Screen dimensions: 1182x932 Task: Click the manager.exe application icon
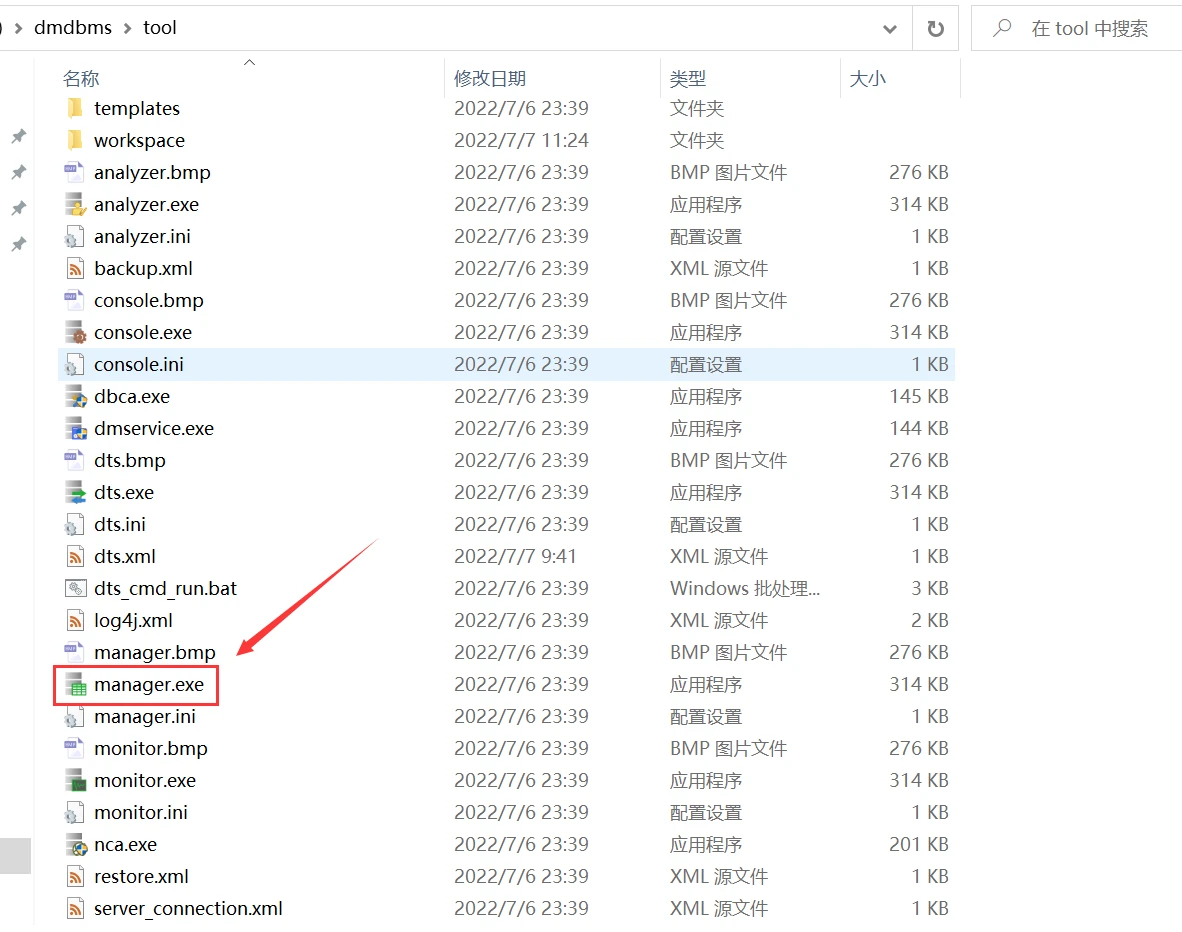pyautogui.click(x=76, y=685)
